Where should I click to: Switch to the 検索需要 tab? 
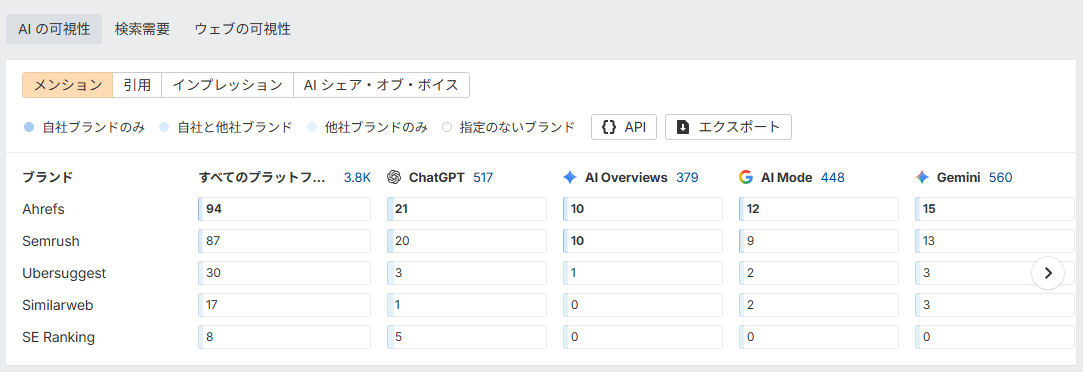click(142, 29)
